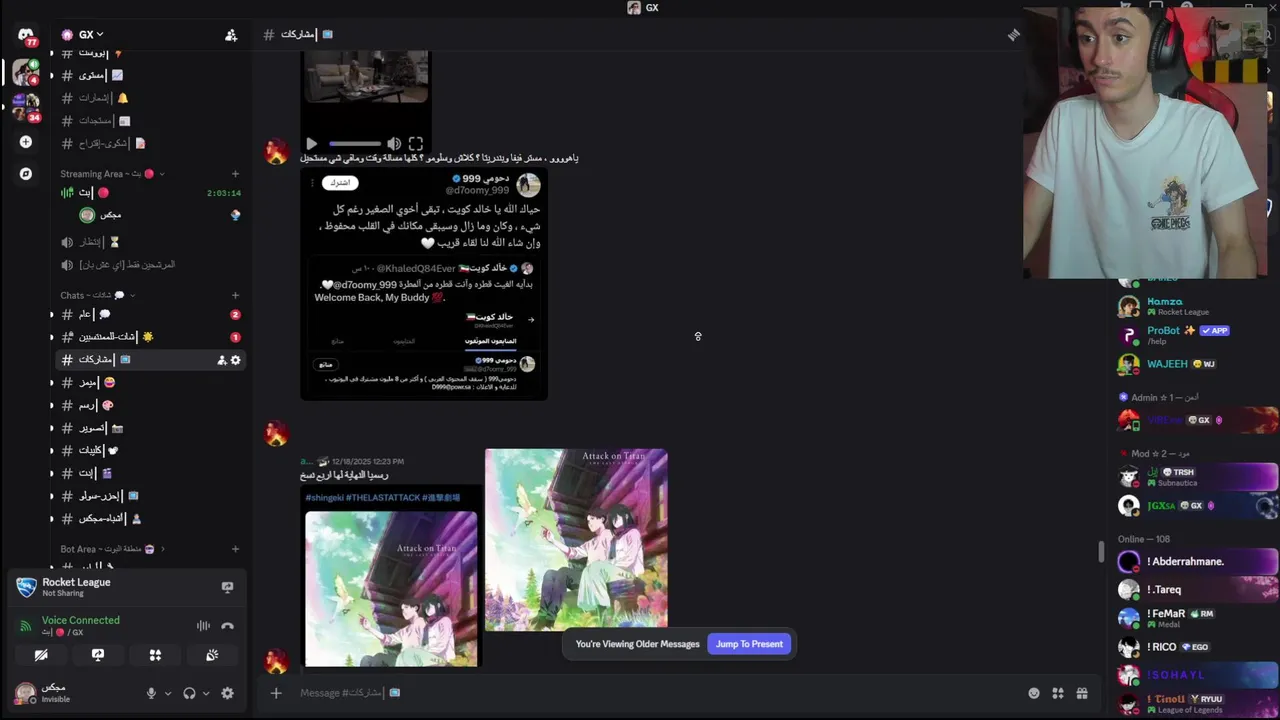
Task: Create a channel in Streaming Area category
Action: point(235,174)
